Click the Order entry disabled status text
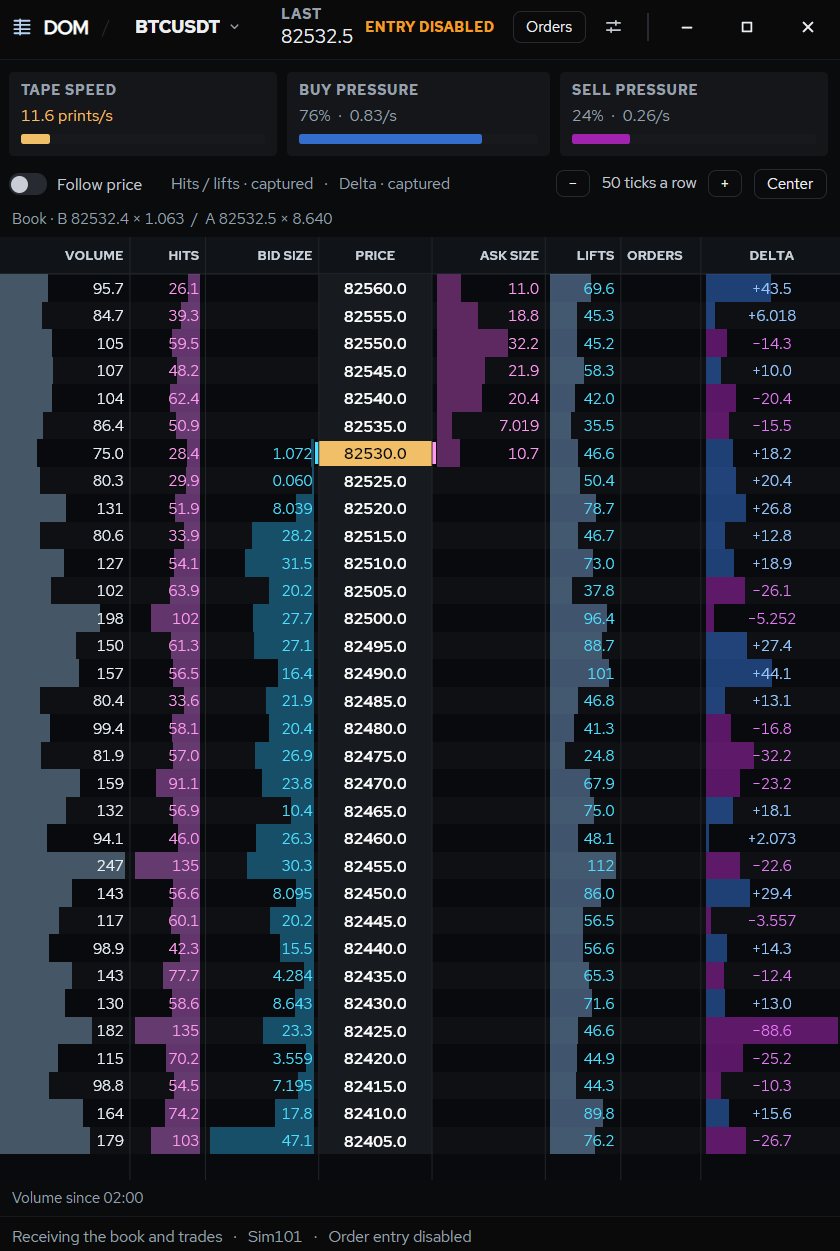 pos(400,1237)
